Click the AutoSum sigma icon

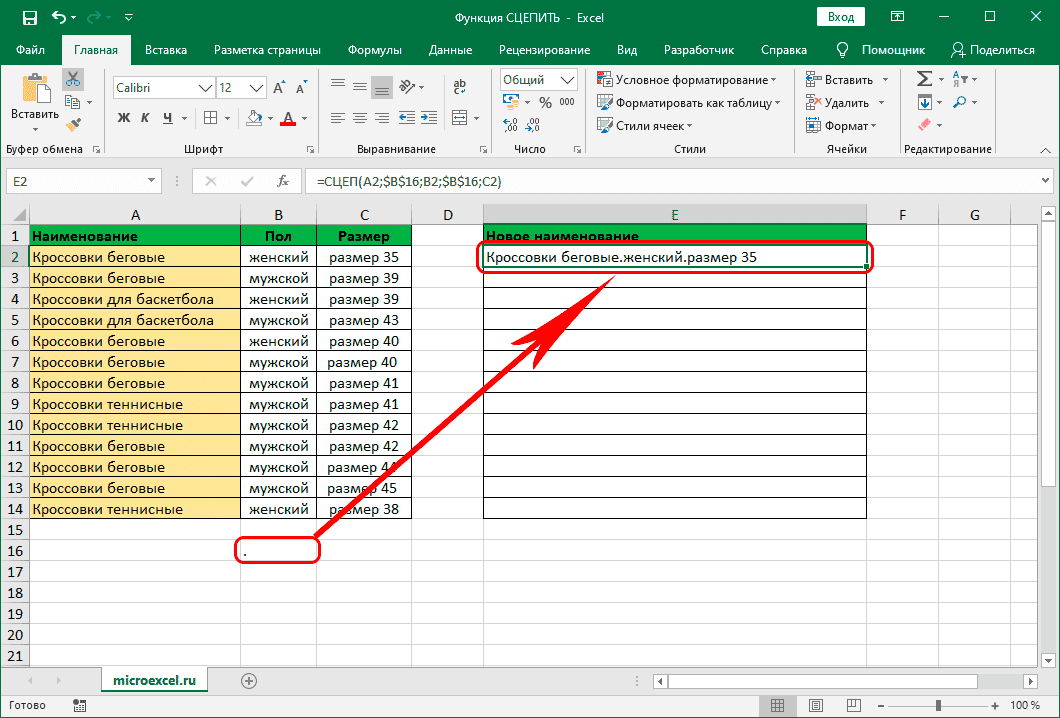point(924,79)
